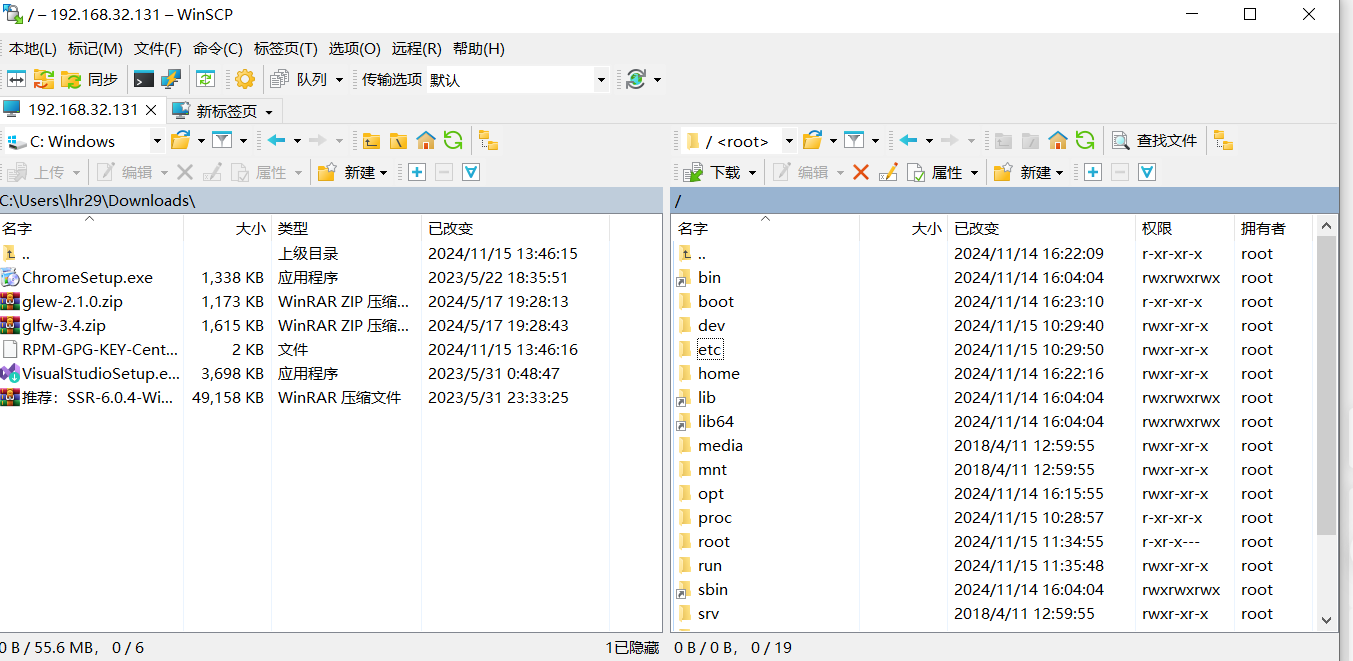Click local panel open directory folder icon

(x=181, y=141)
